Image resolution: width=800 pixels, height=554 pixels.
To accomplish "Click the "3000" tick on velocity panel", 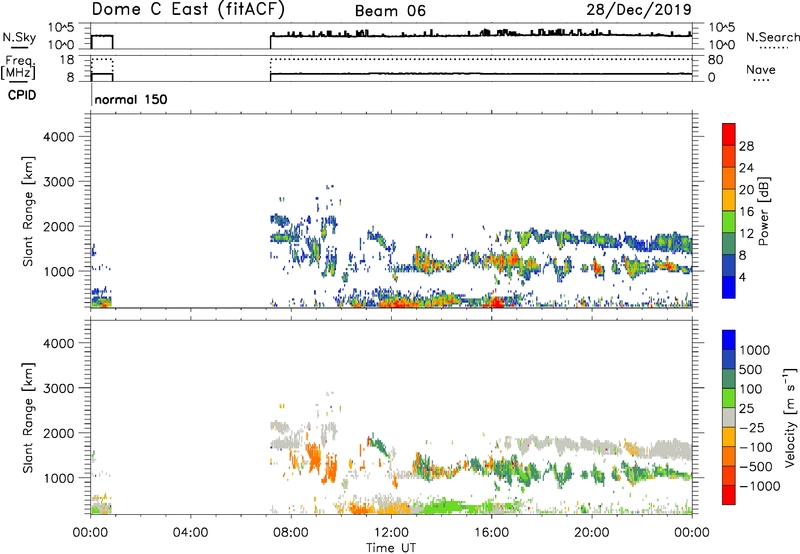I will pyautogui.click(x=59, y=388).
